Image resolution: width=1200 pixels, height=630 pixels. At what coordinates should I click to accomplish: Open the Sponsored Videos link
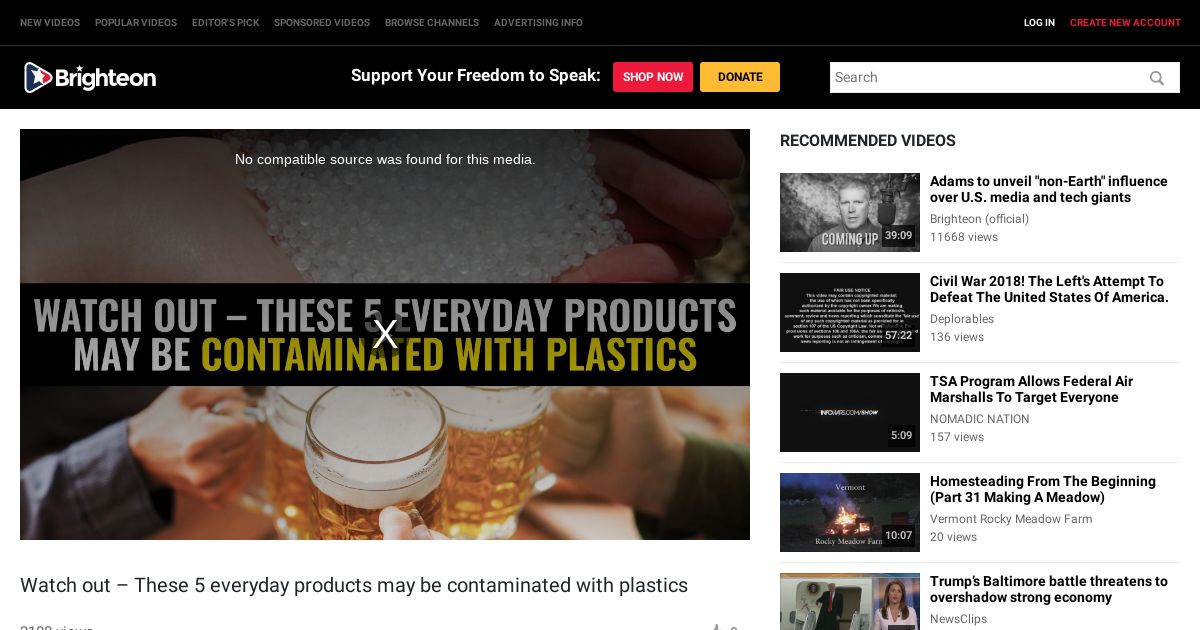pyautogui.click(x=322, y=23)
